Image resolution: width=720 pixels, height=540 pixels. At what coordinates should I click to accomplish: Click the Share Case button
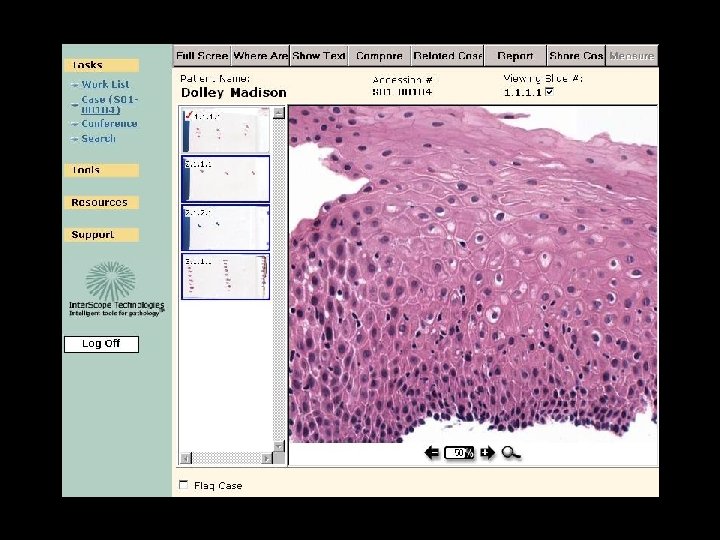pyautogui.click(x=576, y=56)
